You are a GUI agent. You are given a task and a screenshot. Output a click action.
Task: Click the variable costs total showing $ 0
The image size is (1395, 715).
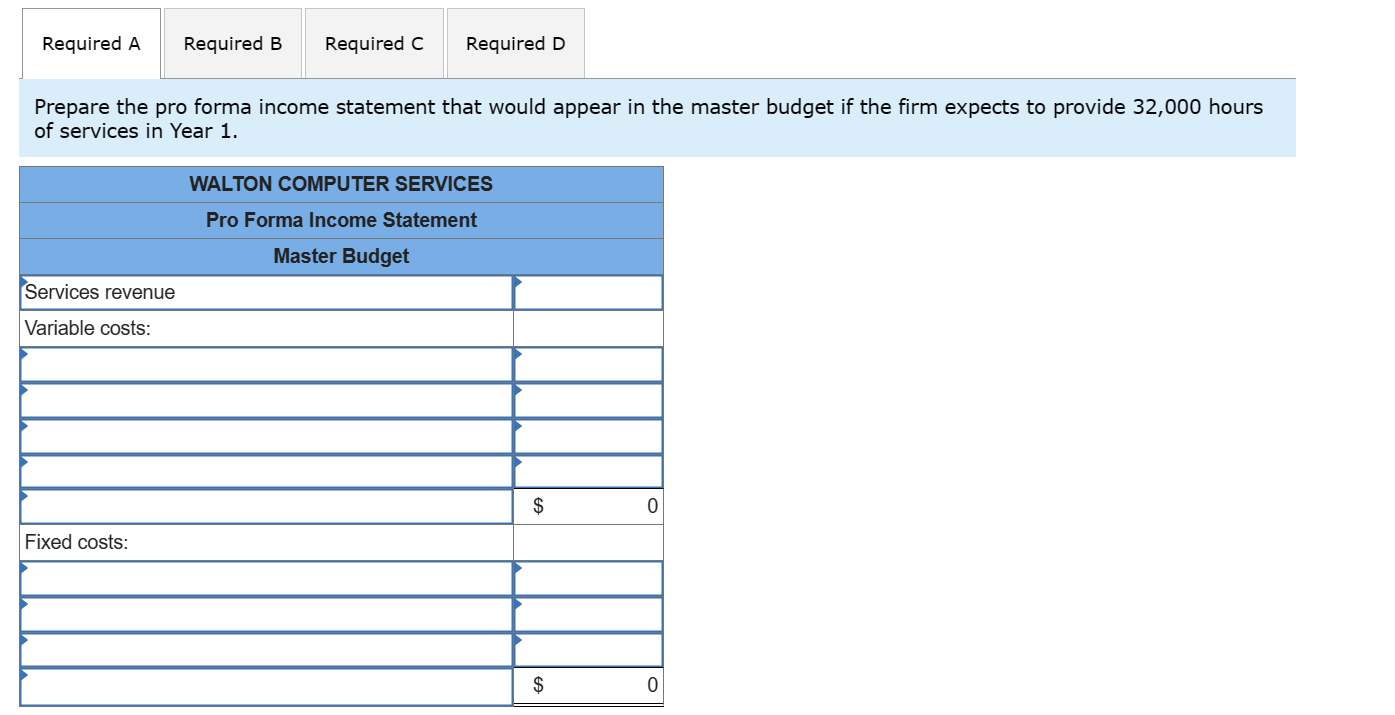tap(588, 507)
